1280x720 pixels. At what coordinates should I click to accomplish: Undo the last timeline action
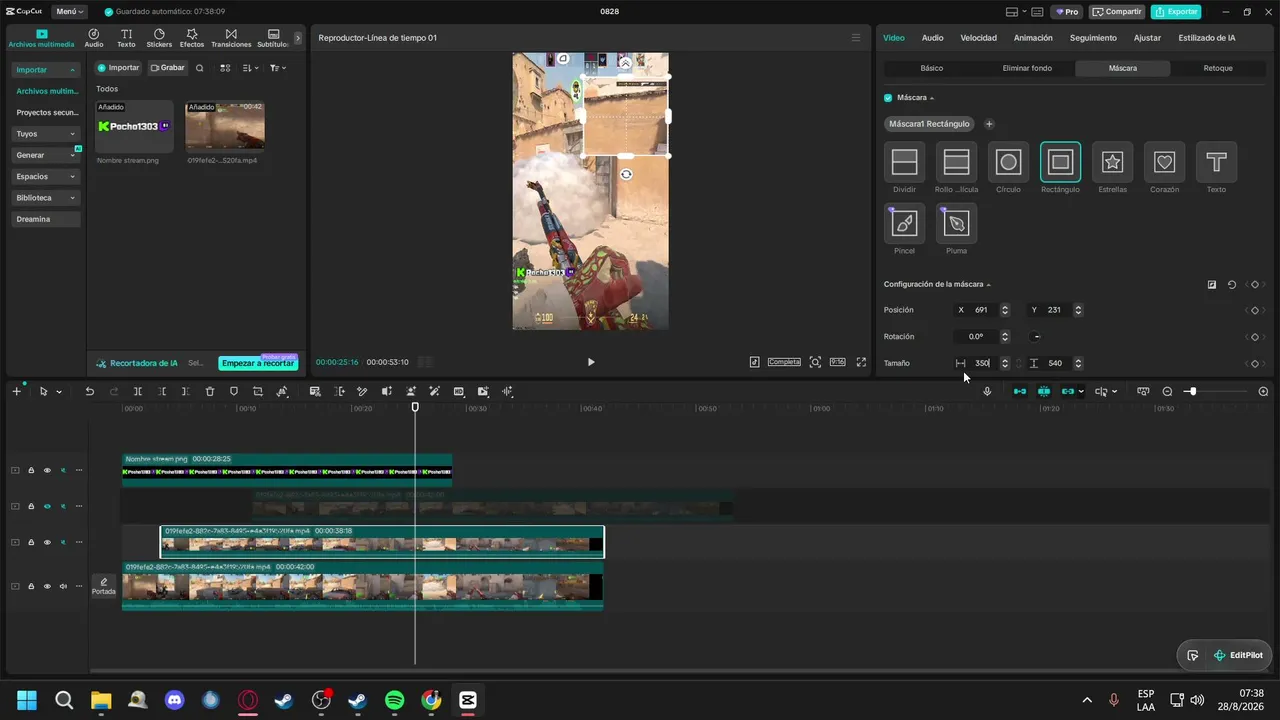click(x=89, y=392)
